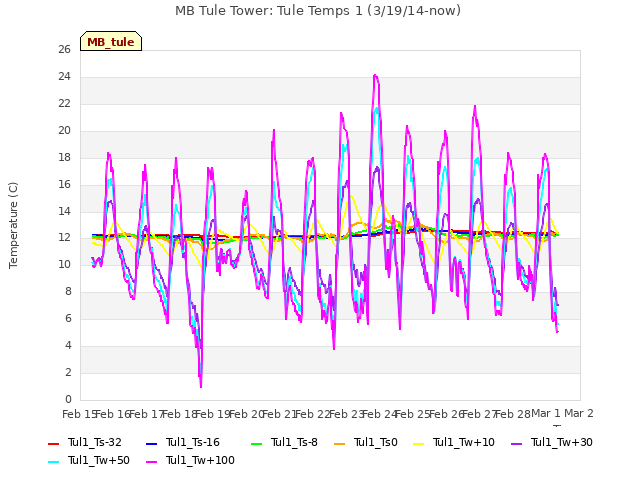Click the magenta Tul1_Tw+100 legend swatch
This screenshot has height=480, width=640.
[x=151, y=461]
